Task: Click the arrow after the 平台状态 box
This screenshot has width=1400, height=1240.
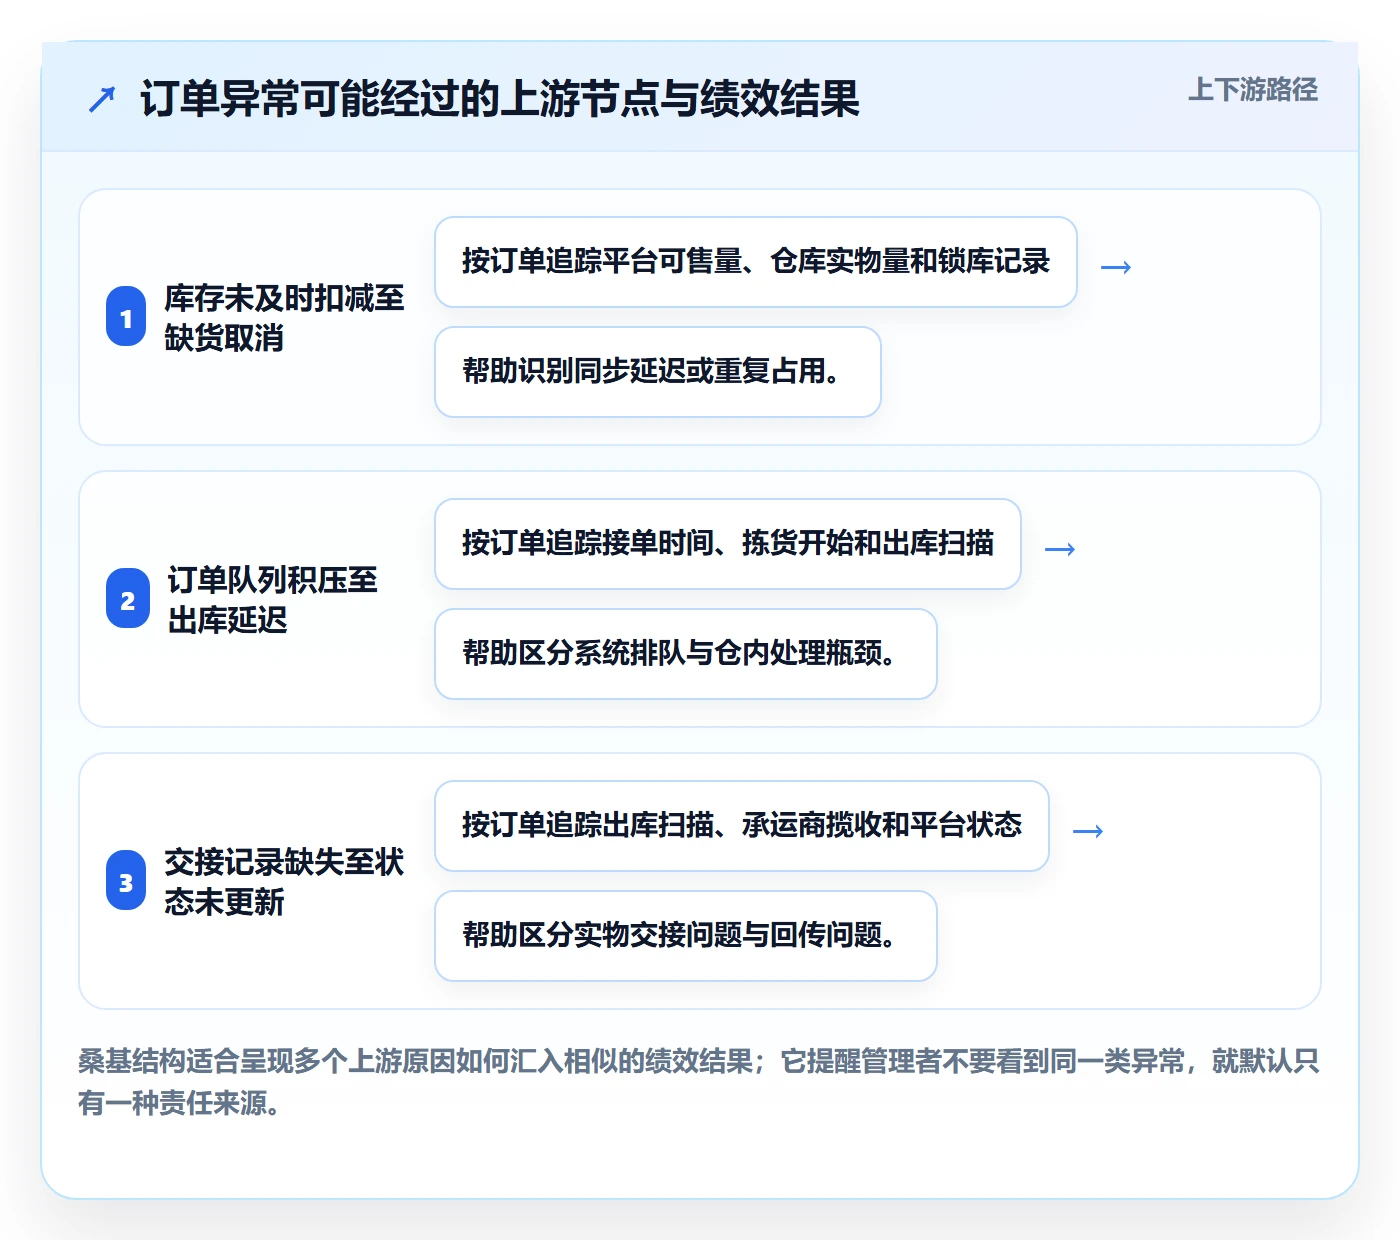Action: (x=1088, y=831)
